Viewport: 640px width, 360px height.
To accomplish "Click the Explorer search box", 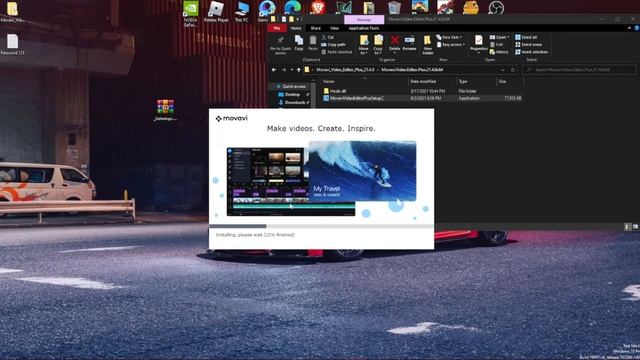I will pos(579,70).
